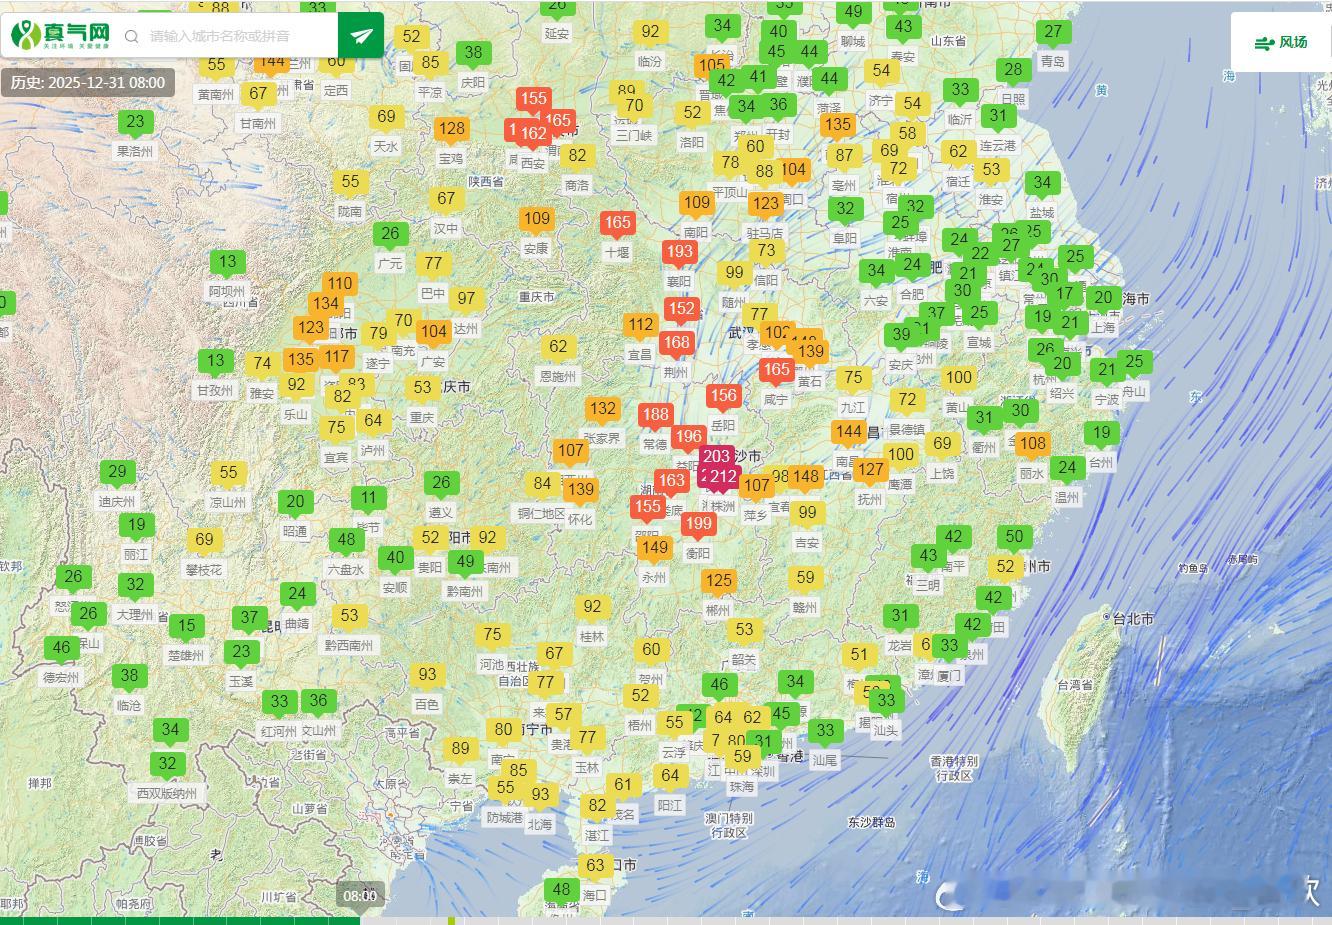
Task: Click the green timeline progress bar at bottom
Action: tap(180, 921)
